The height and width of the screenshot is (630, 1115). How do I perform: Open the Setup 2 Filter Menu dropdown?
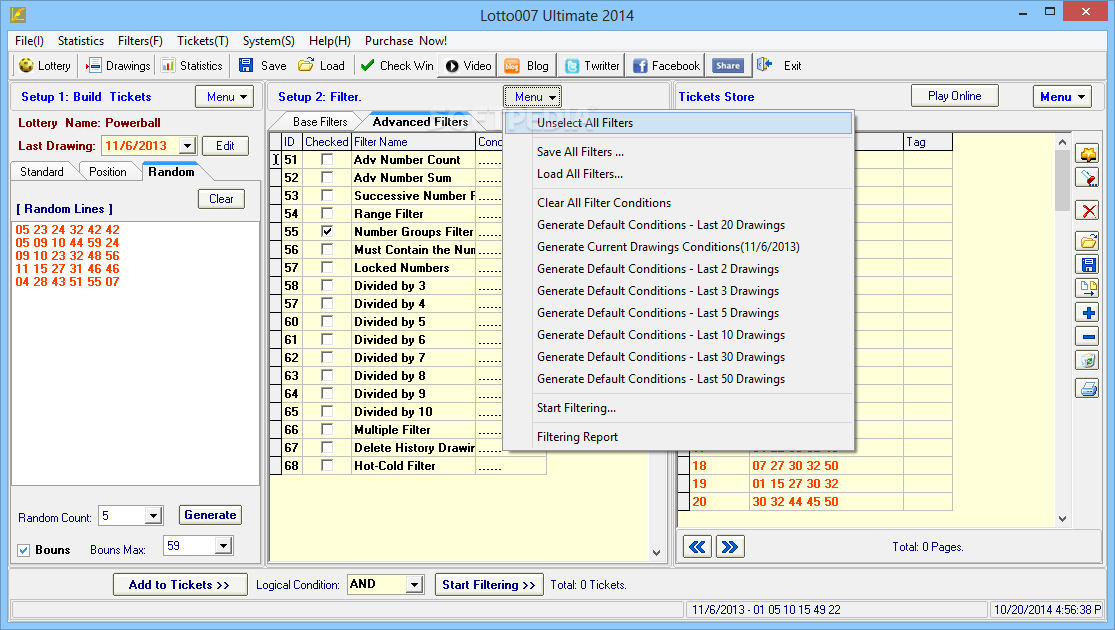point(533,97)
